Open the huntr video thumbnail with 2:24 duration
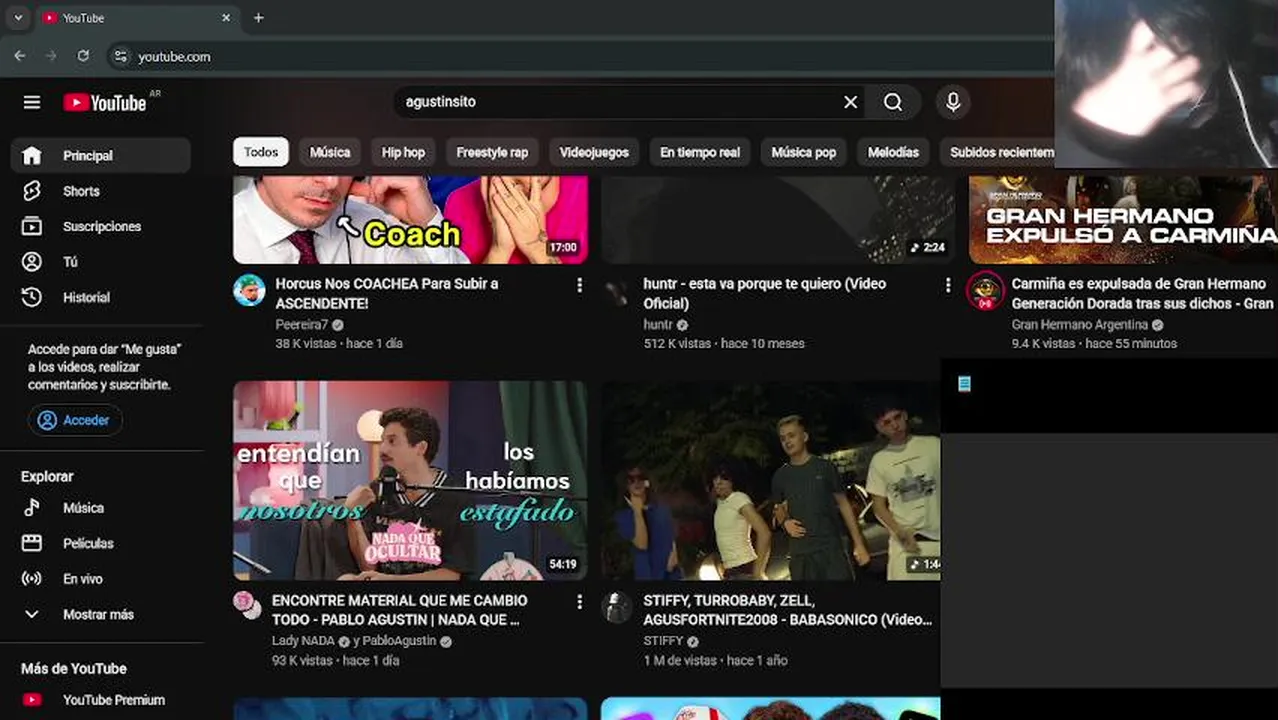Screen dimensions: 1278x720 coord(778,220)
